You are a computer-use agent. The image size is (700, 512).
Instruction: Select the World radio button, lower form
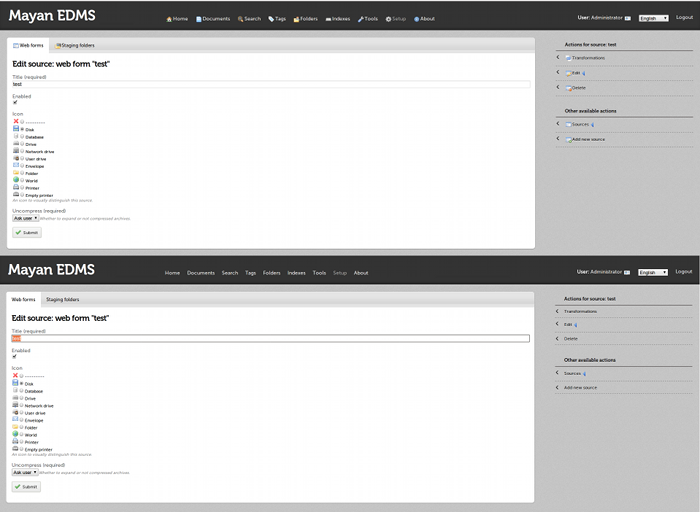click(x=21, y=434)
